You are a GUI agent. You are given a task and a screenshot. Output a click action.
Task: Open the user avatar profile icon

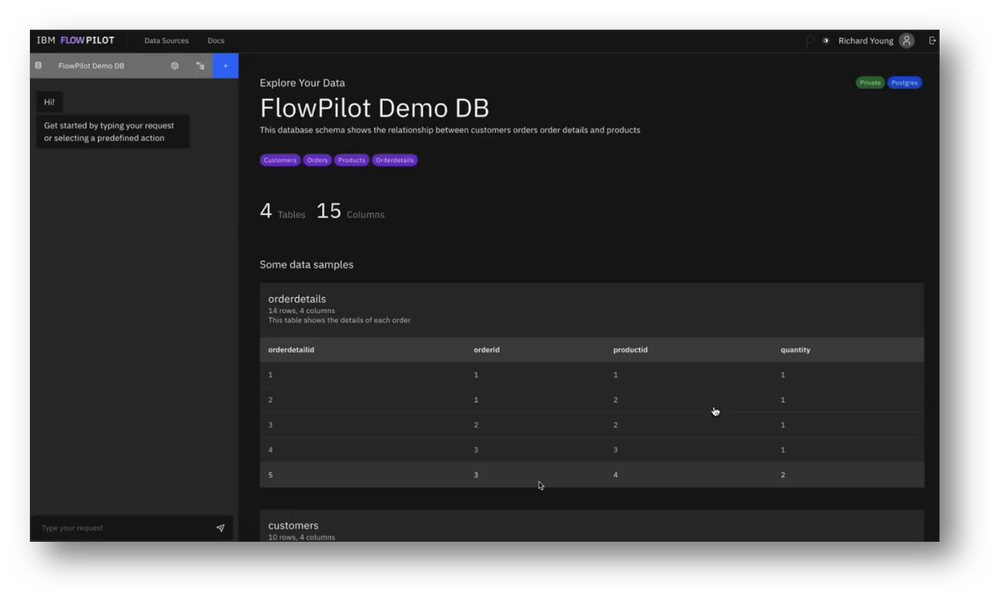(906, 41)
